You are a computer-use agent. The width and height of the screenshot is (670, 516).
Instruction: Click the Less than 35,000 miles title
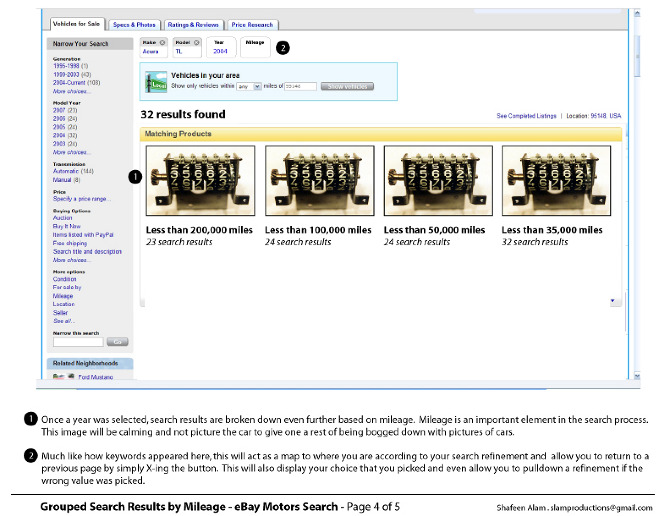point(552,230)
